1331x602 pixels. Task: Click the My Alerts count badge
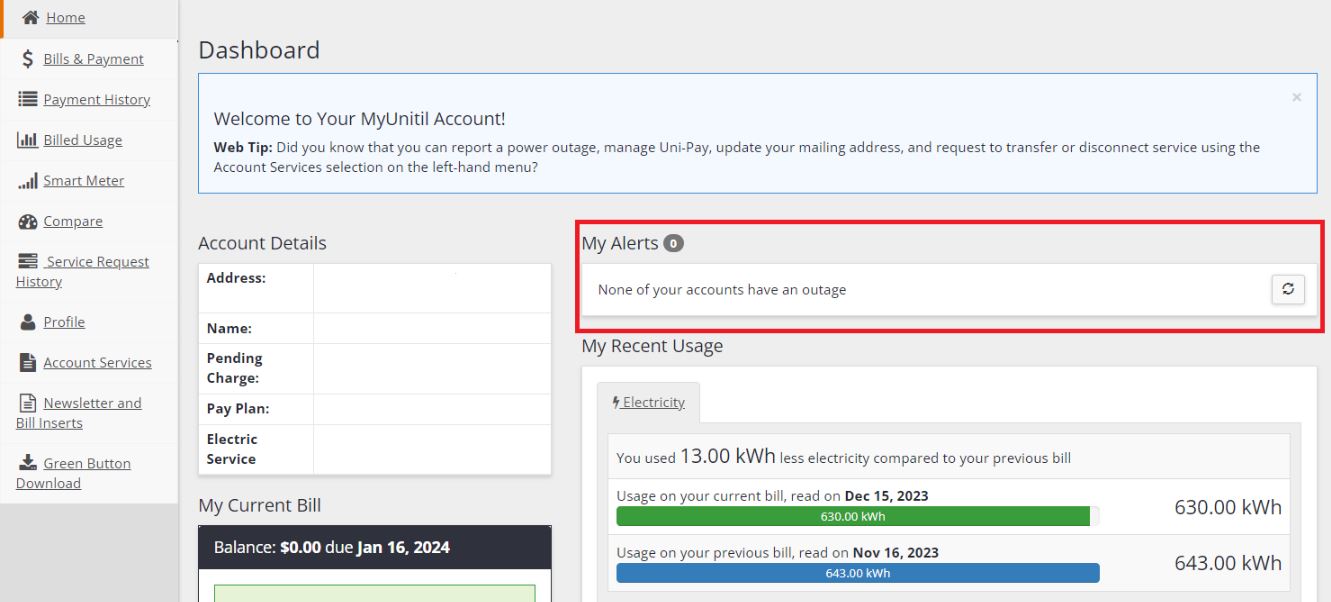point(675,243)
